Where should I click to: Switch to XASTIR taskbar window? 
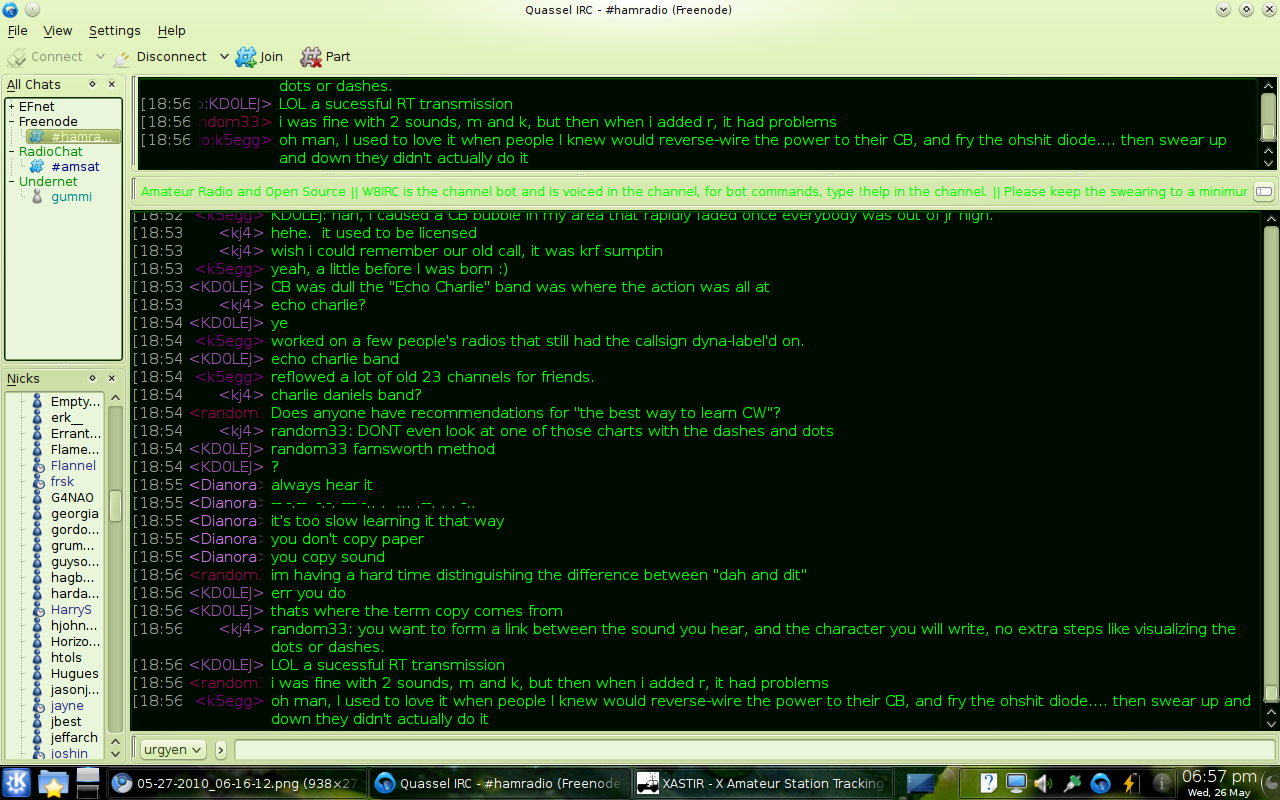[762, 783]
